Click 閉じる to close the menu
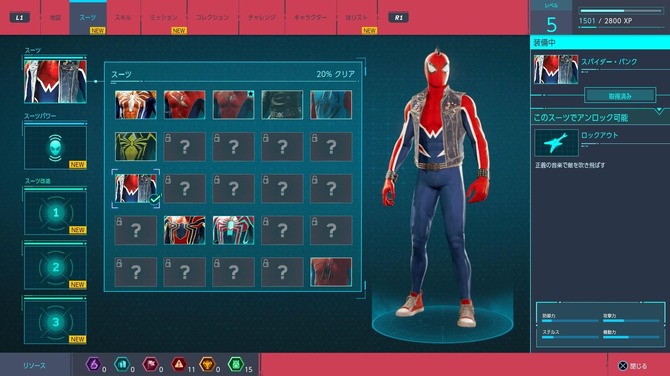This screenshot has width=670, height=376. [x=633, y=366]
